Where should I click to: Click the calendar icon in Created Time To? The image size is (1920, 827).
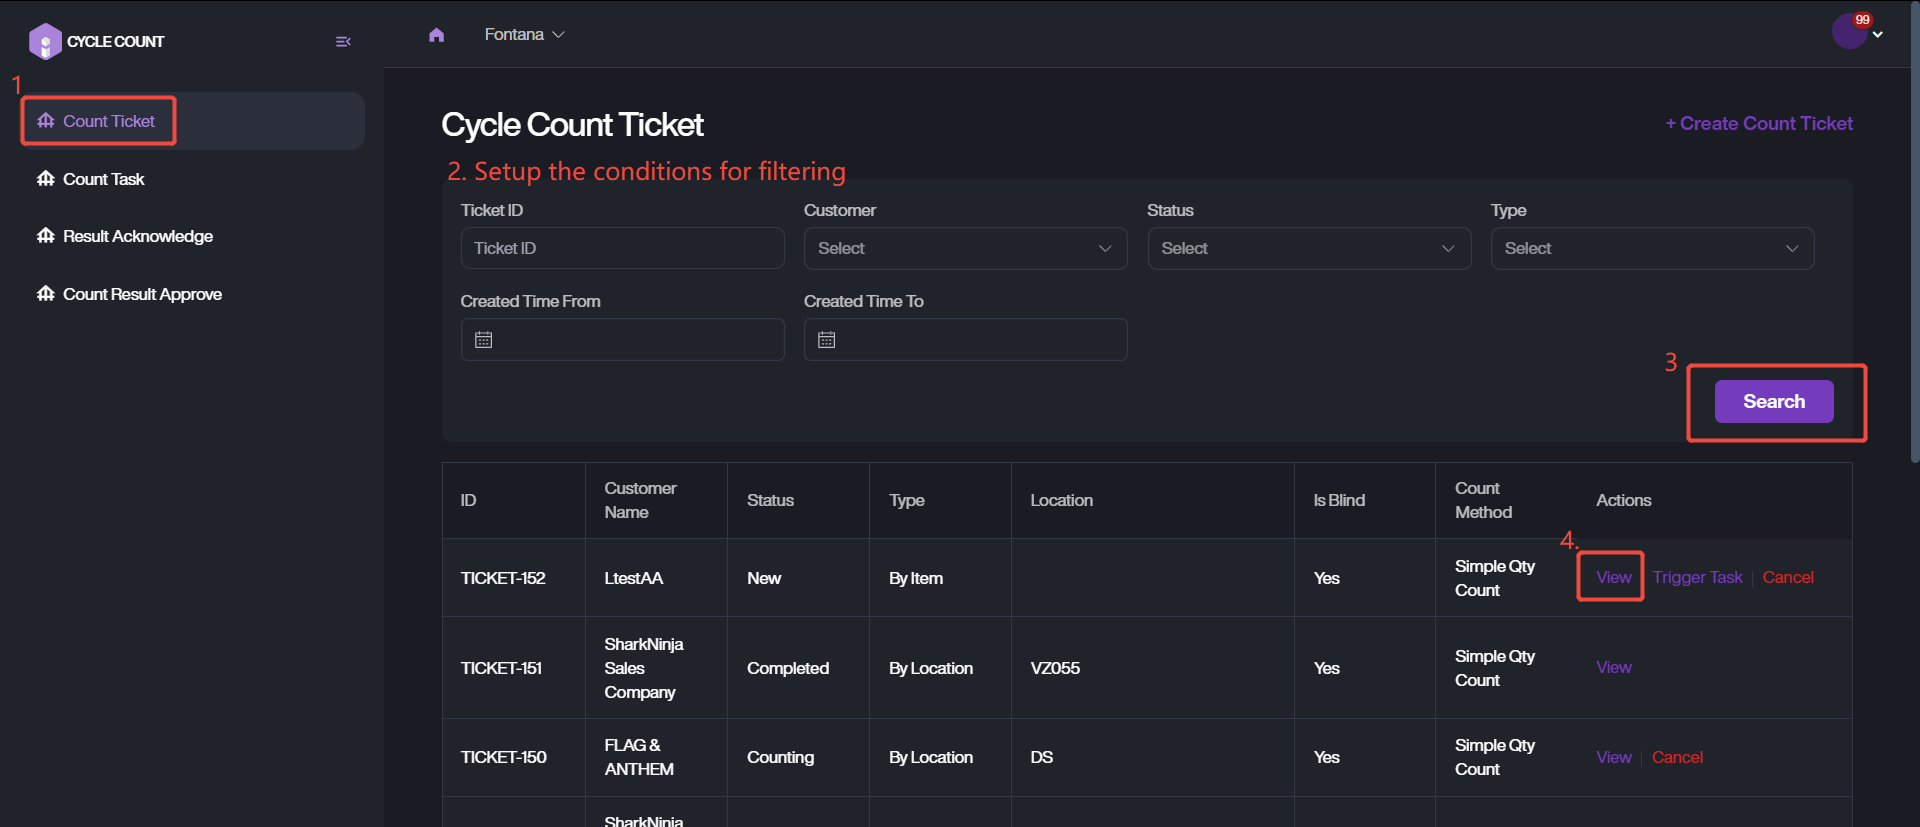pos(827,340)
